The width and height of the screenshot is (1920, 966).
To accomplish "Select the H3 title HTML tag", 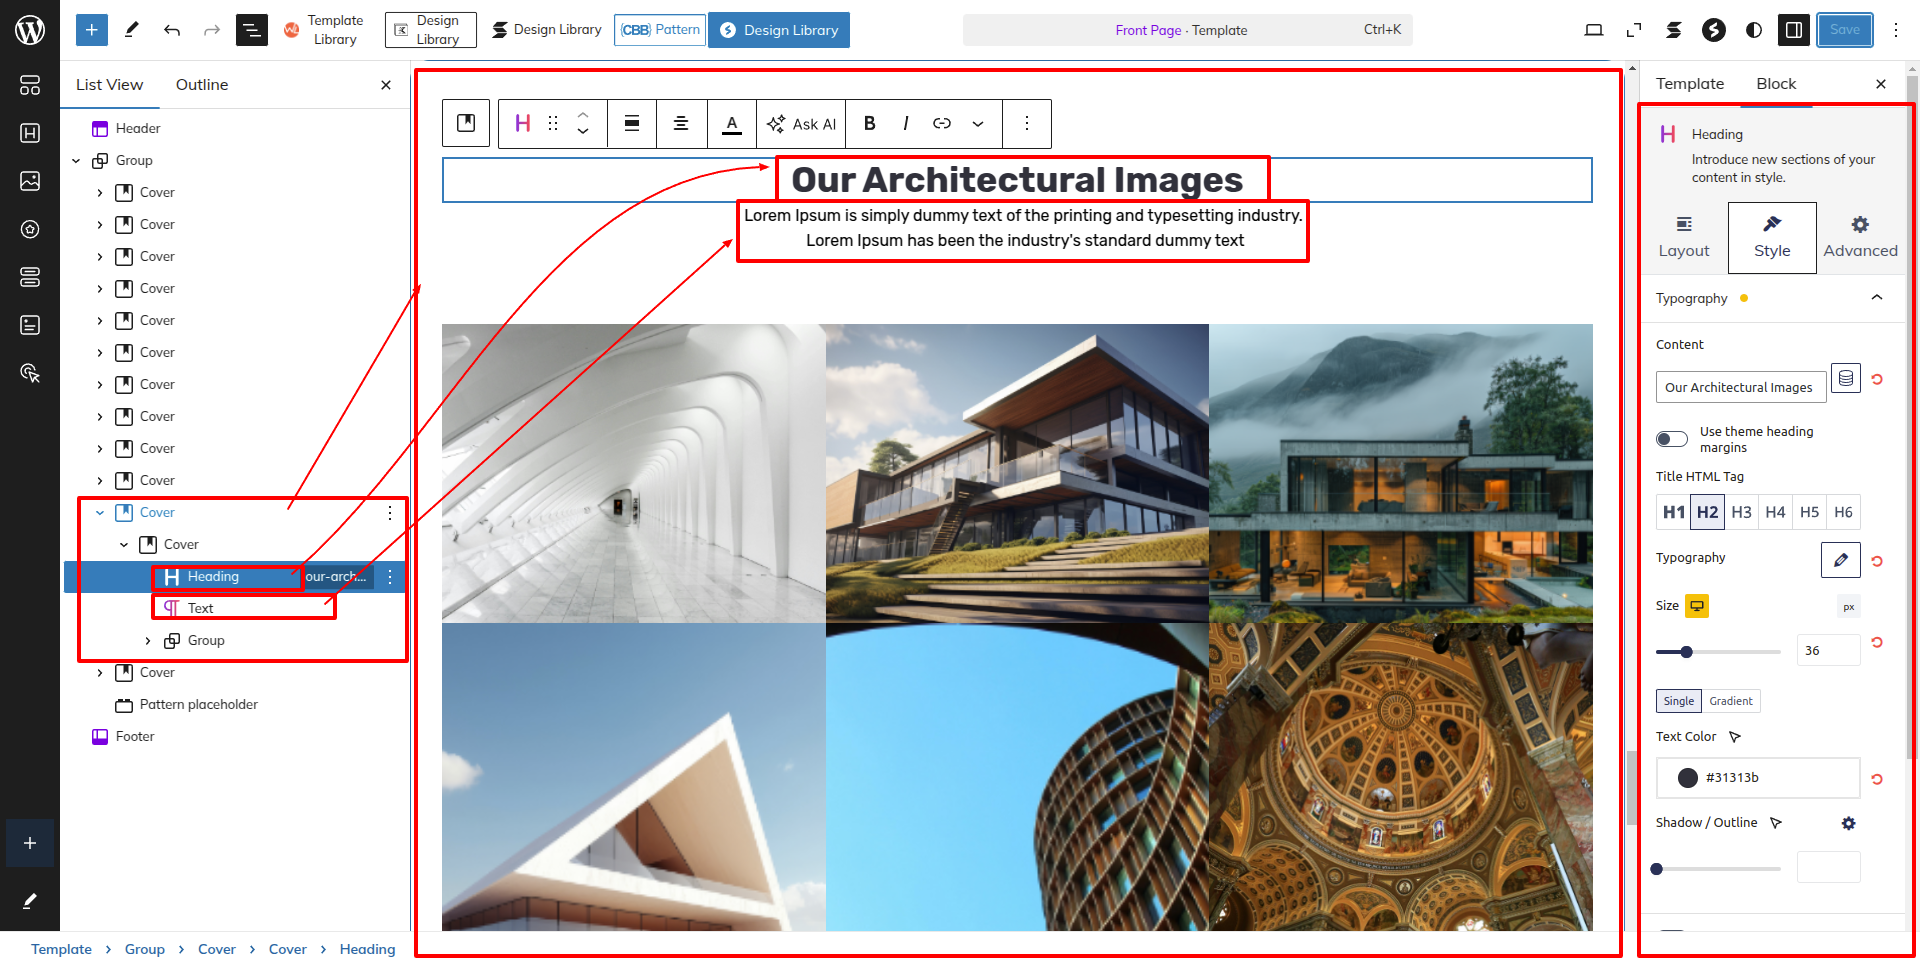I will 1741,512.
